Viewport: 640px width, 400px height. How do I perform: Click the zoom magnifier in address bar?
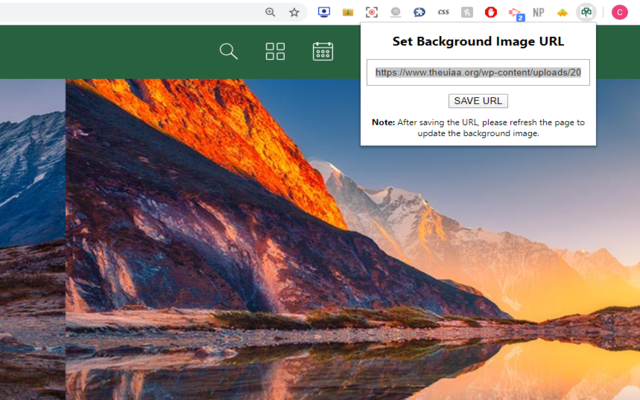point(270,12)
